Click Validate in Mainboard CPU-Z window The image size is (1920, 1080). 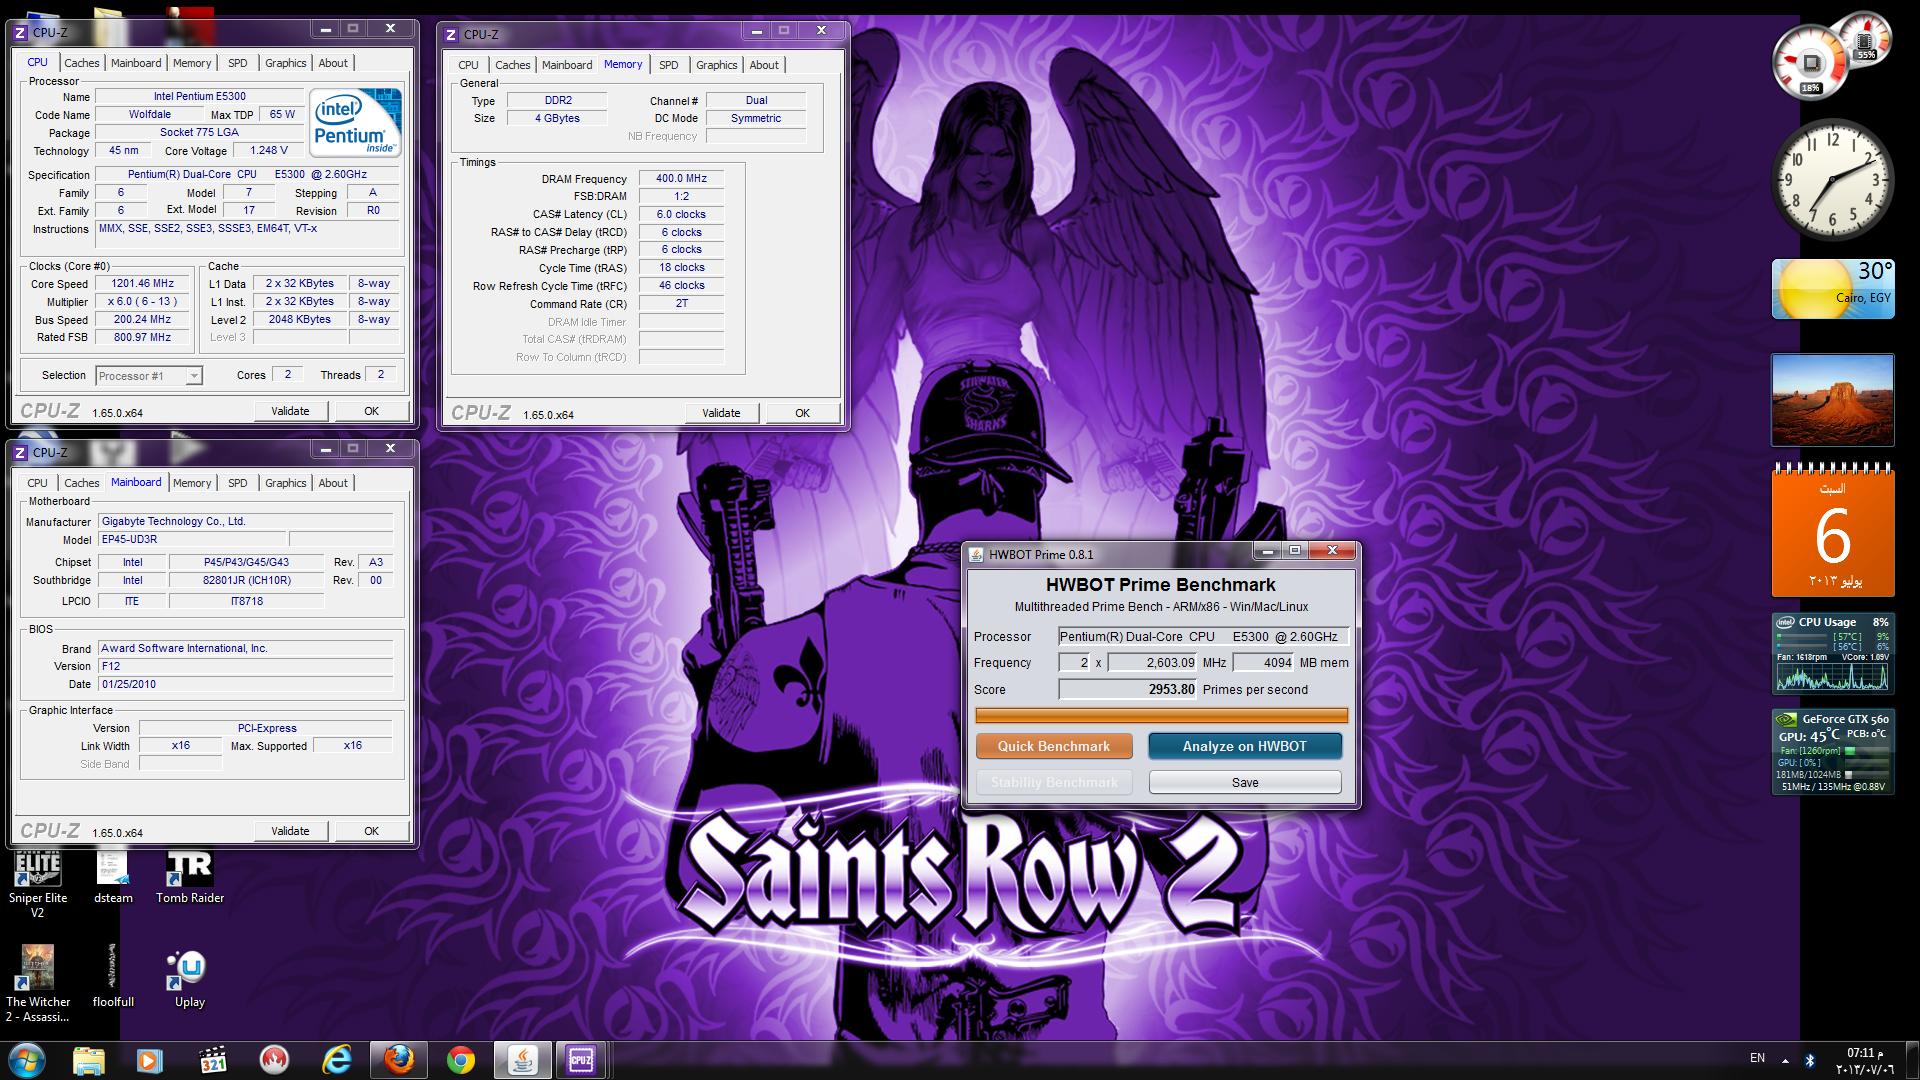[x=290, y=831]
